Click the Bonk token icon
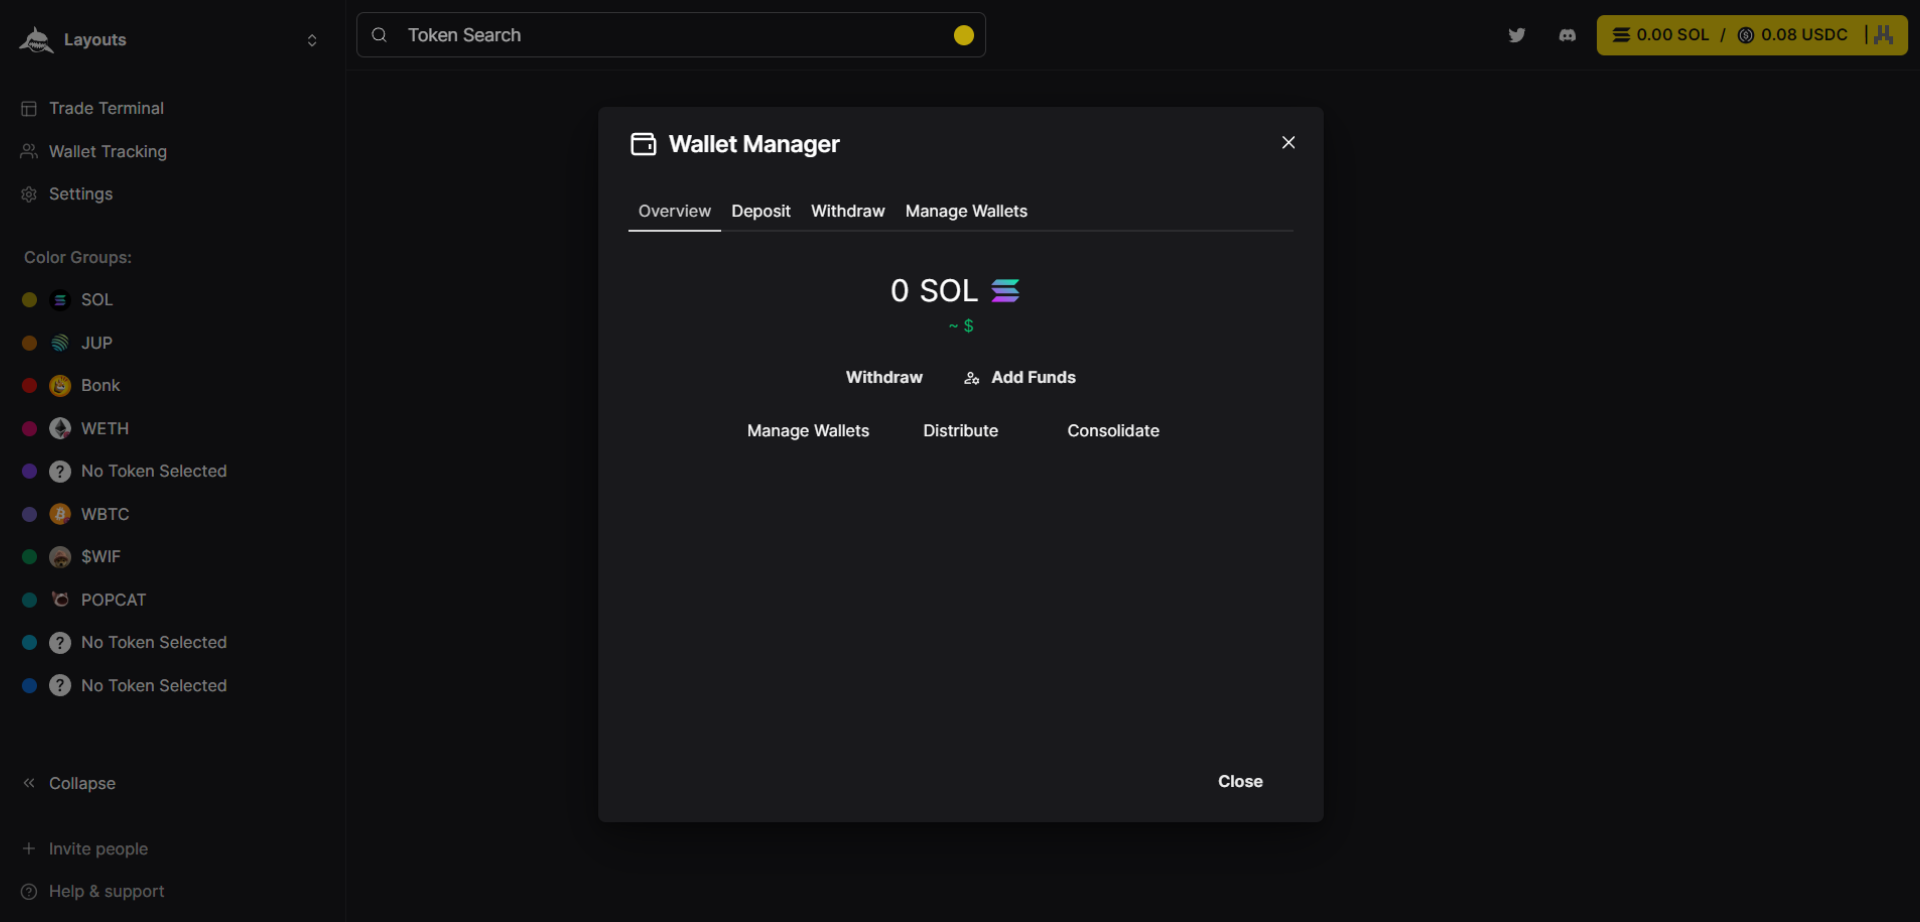Viewport: 1920px width, 922px height. 60,386
